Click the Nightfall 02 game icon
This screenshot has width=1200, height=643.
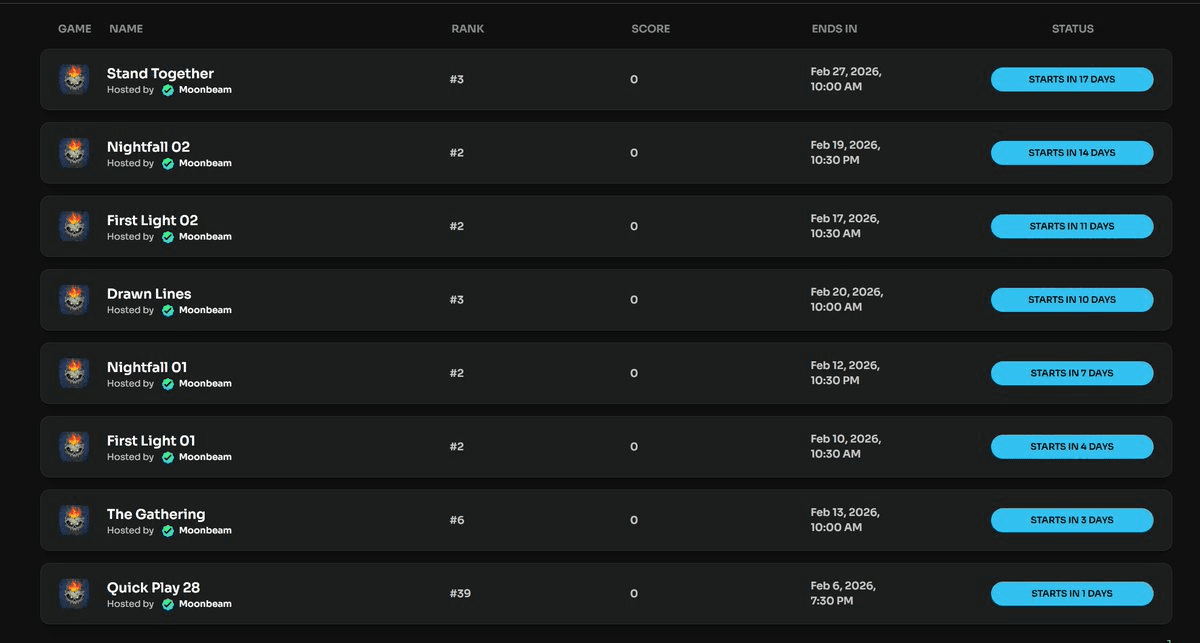74,153
